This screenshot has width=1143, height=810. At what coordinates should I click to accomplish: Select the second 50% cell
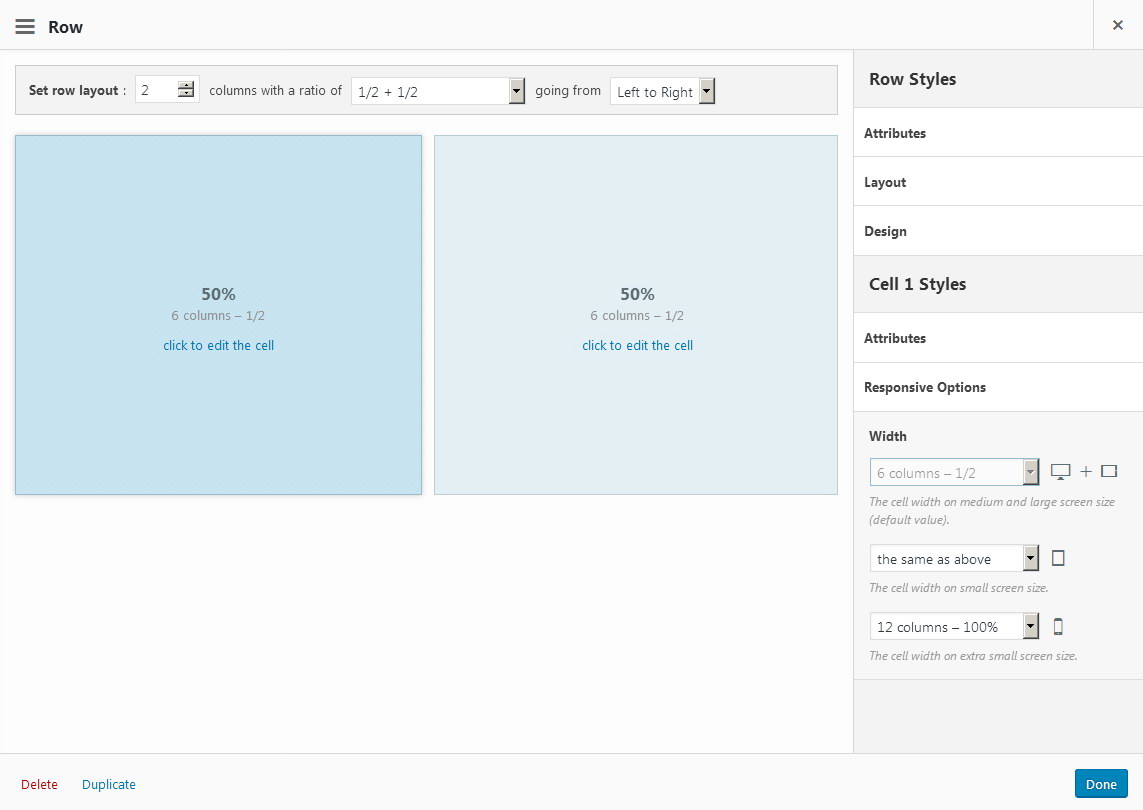point(636,315)
